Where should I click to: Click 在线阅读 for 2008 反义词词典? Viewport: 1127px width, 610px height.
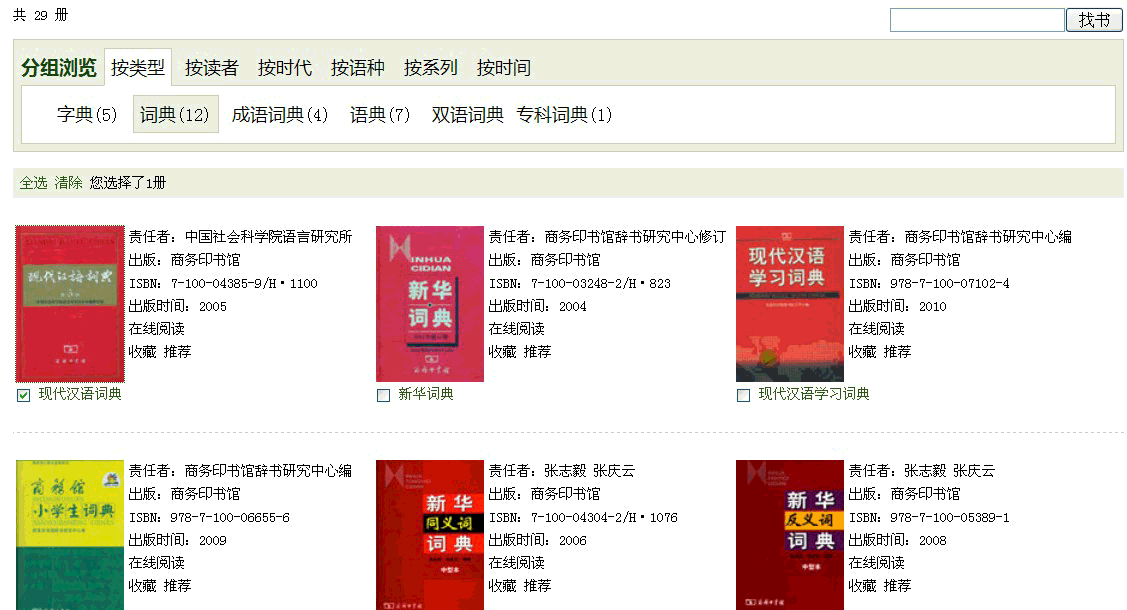pos(877,563)
